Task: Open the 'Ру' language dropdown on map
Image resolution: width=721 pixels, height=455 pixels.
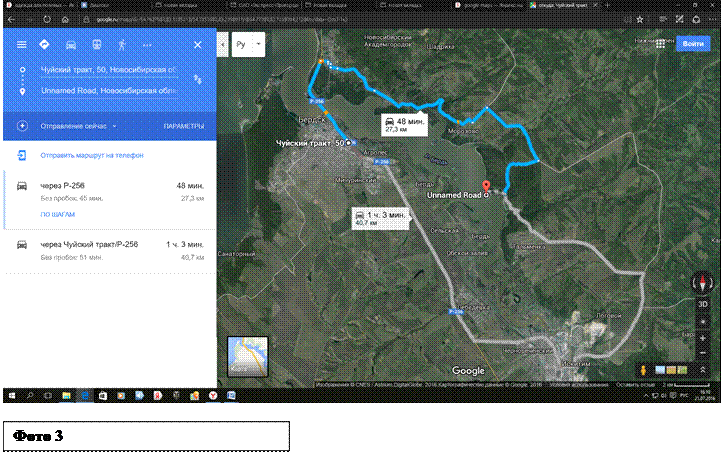Action: [248, 45]
